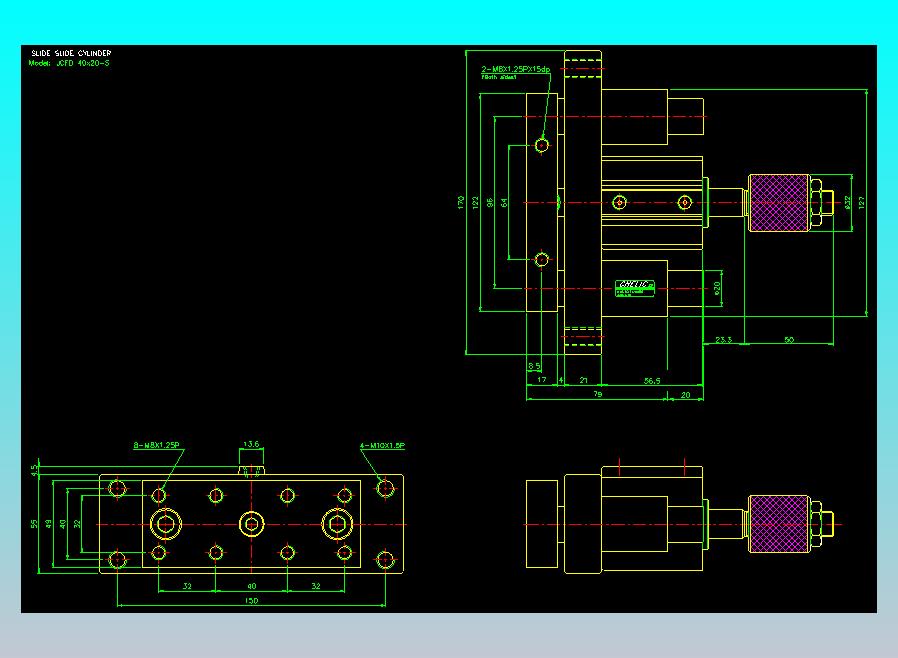
Task: Select the left large counterbored hole in the plate
Action: 166,524
